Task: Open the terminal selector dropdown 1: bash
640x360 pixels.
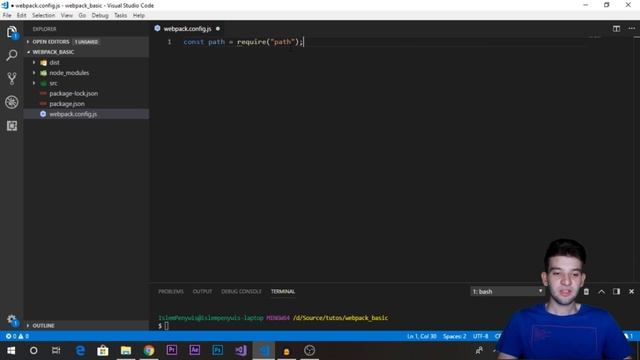Action: (x=507, y=291)
